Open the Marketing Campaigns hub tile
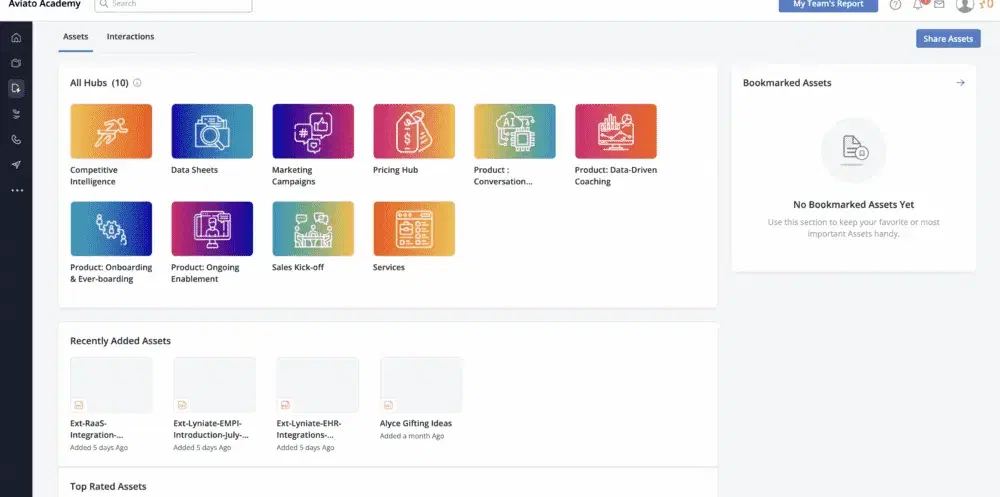 pos(313,131)
